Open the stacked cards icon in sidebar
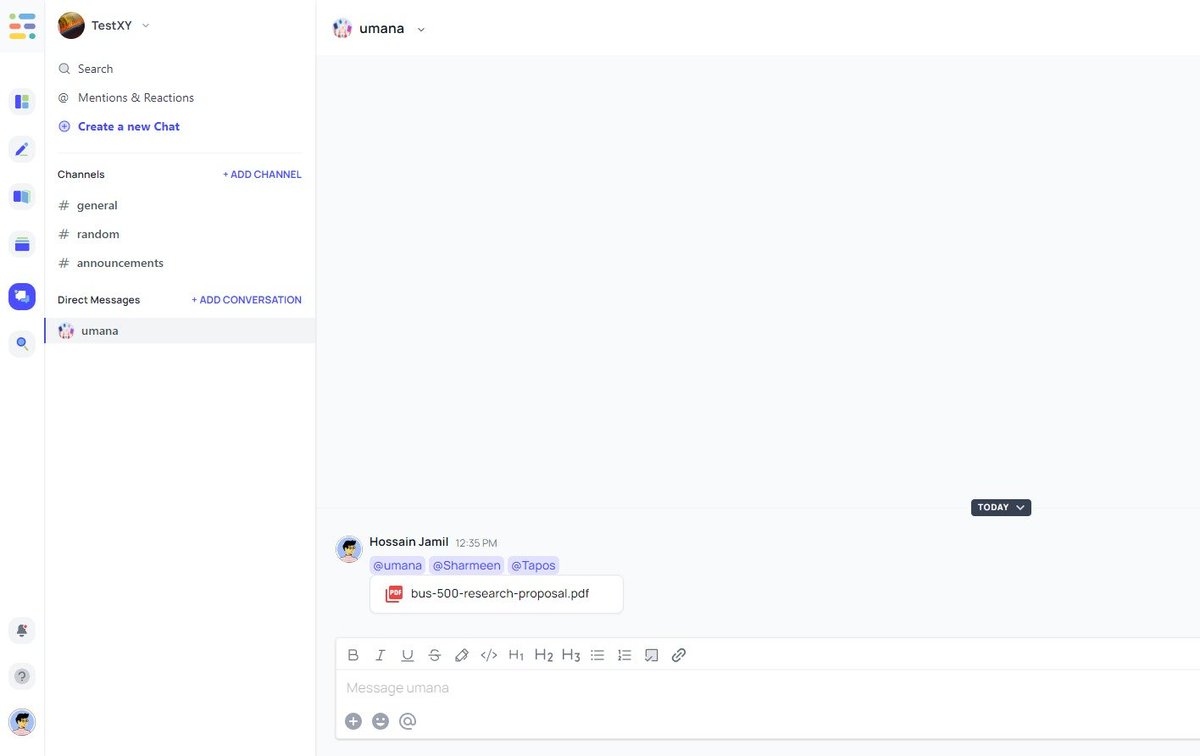Image resolution: width=1200 pixels, height=756 pixels. tap(22, 244)
